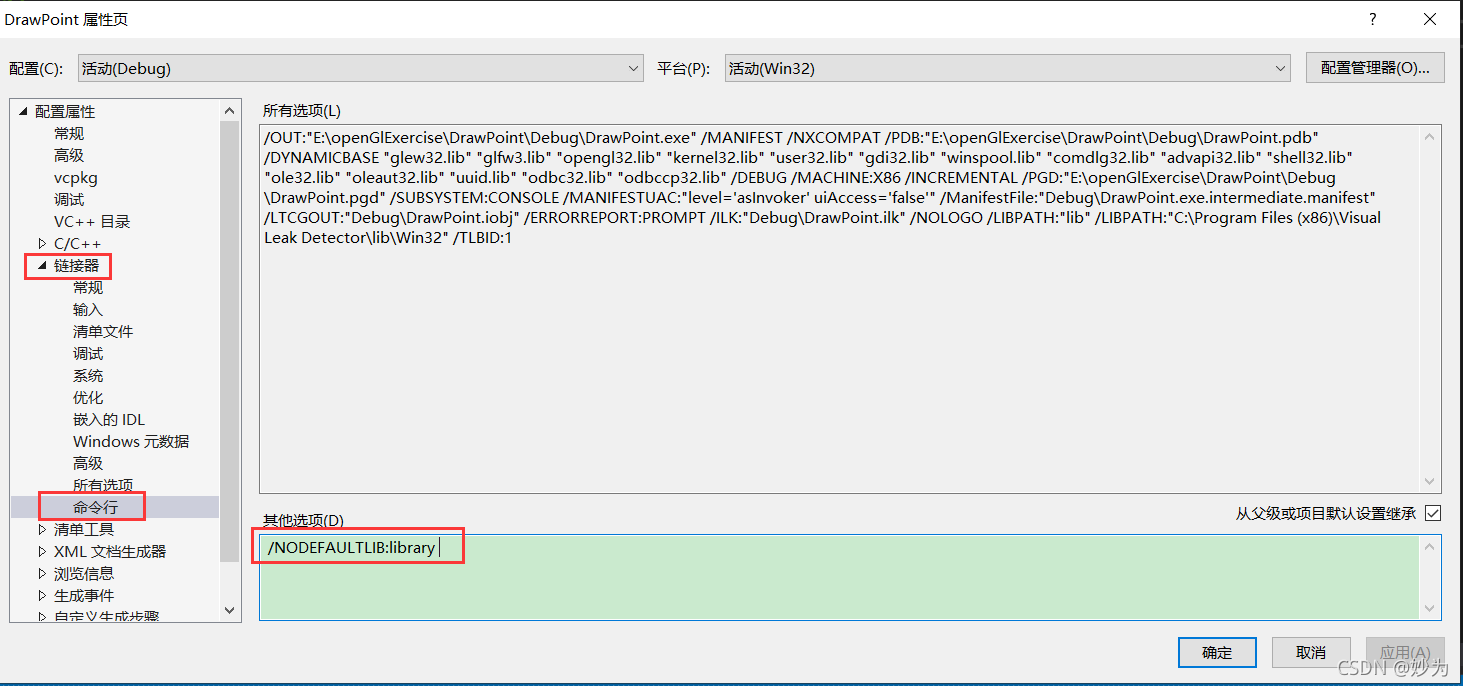The image size is (1463, 686).
Task: Click the help question mark icon
Action: [1373, 19]
